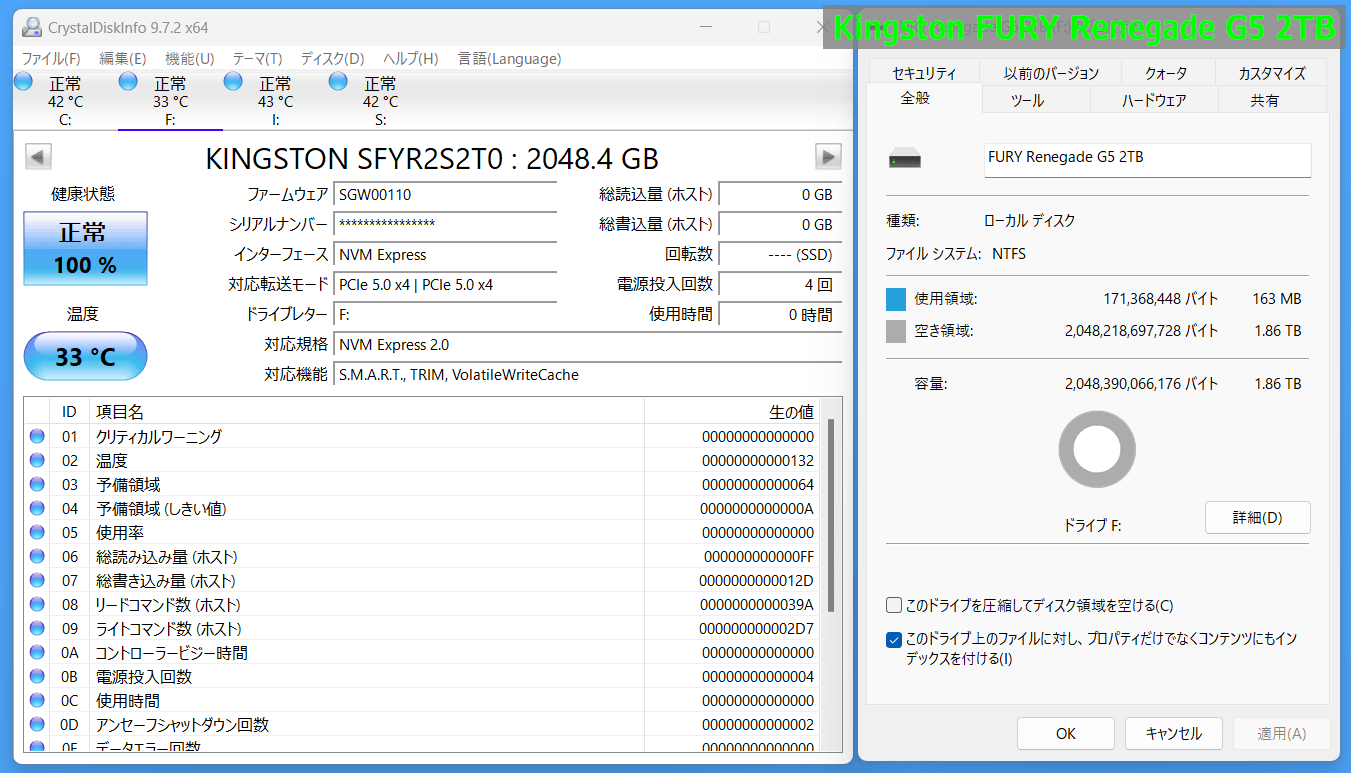Click the drive icon in properties dialog

[x=905, y=160]
